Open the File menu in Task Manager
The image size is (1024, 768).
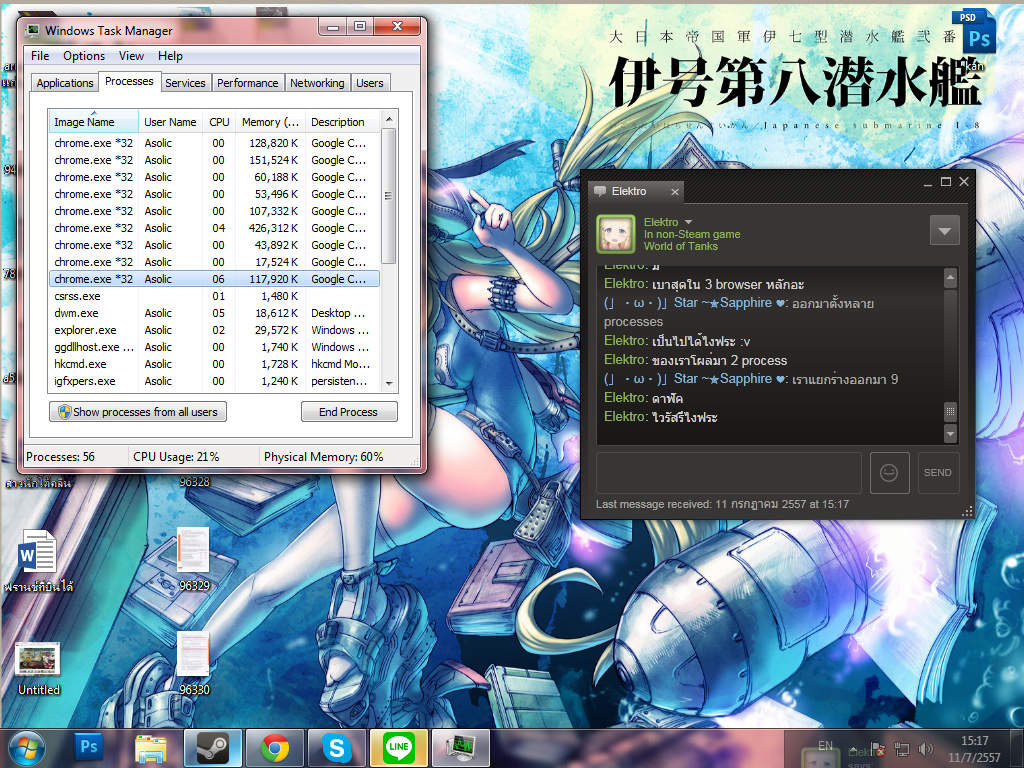click(x=40, y=56)
